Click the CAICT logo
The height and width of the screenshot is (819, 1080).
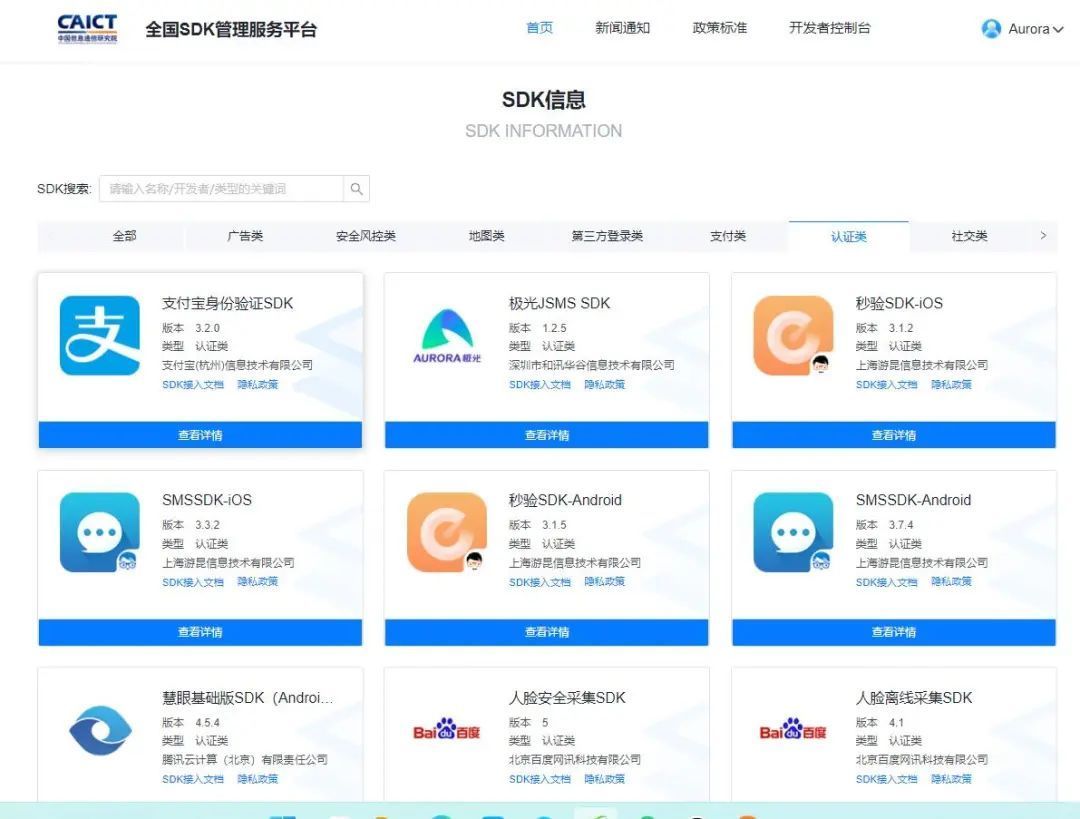pos(87,28)
